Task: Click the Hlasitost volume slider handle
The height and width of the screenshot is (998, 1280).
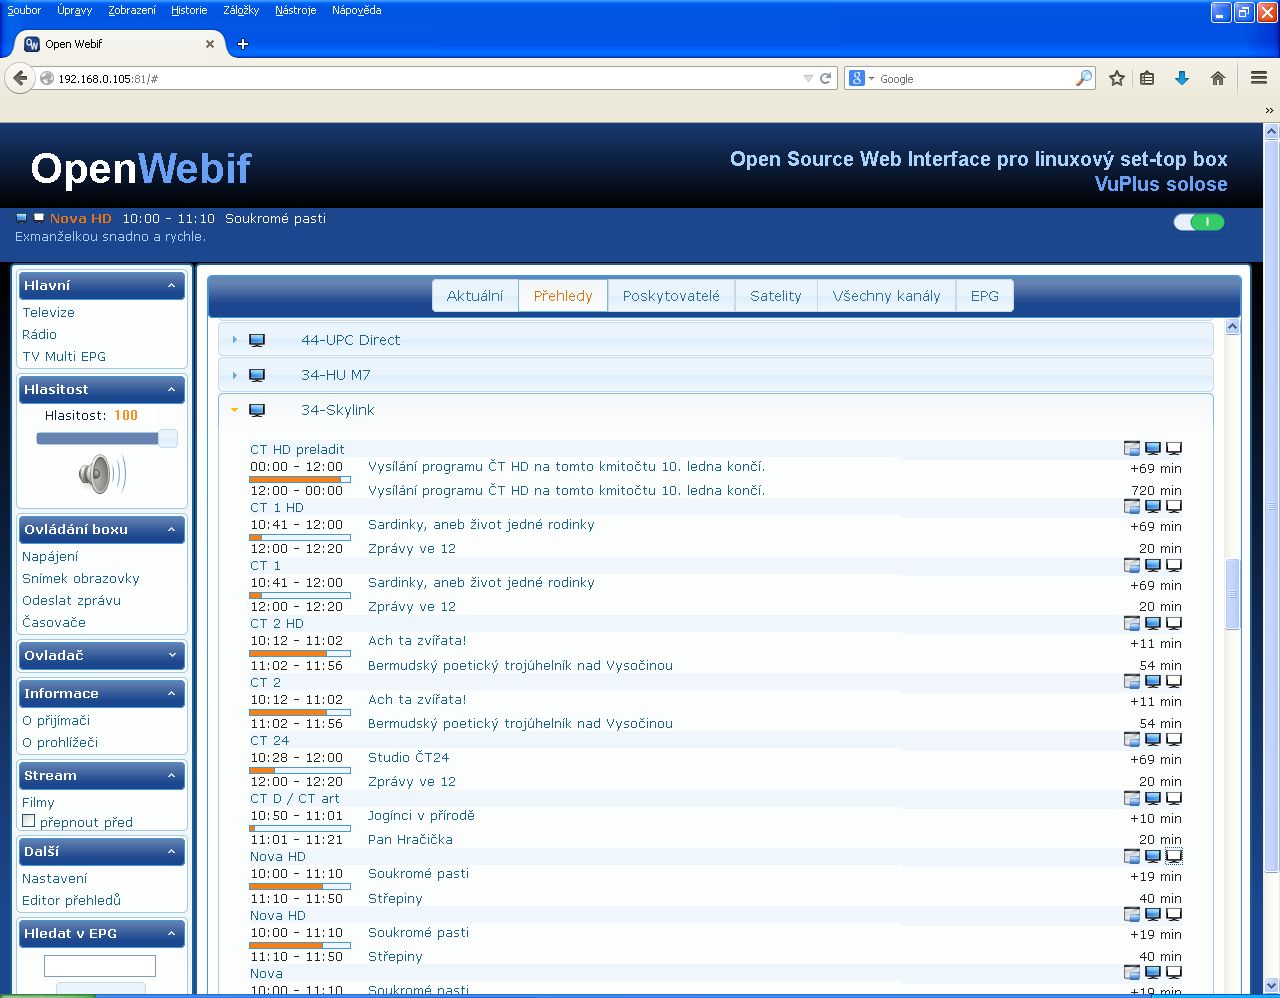Action: (x=168, y=438)
